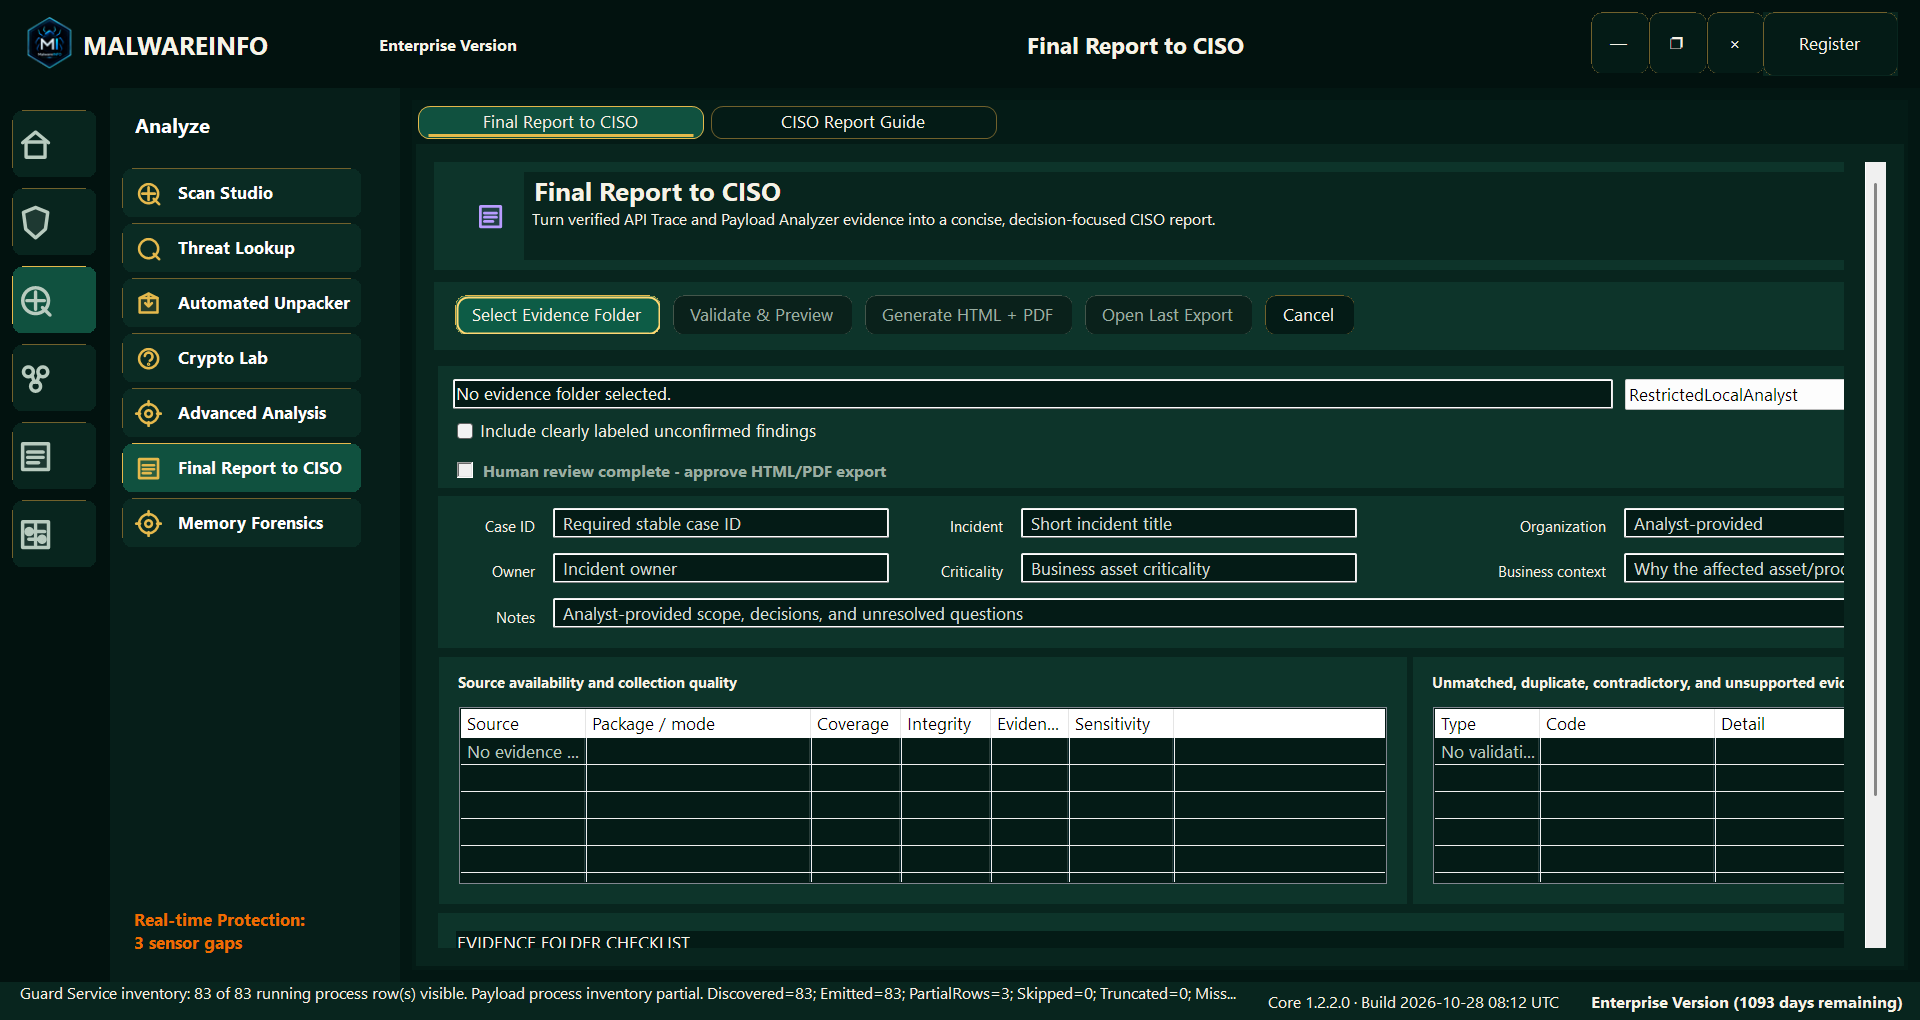Viewport: 1920px width, 1020px height.
Task: Check Human review complete approval box
Action: point(465,470)
